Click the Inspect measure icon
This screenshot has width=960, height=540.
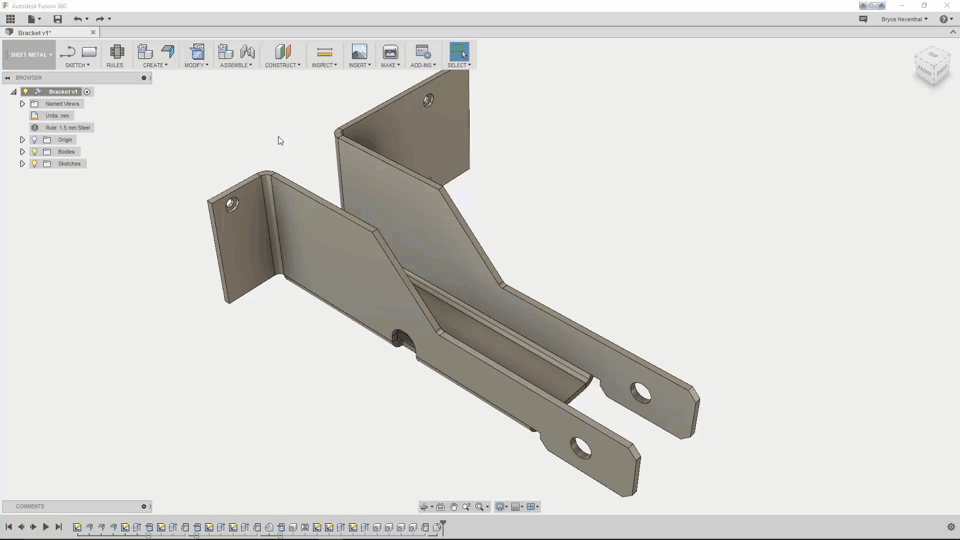[324, 52]
